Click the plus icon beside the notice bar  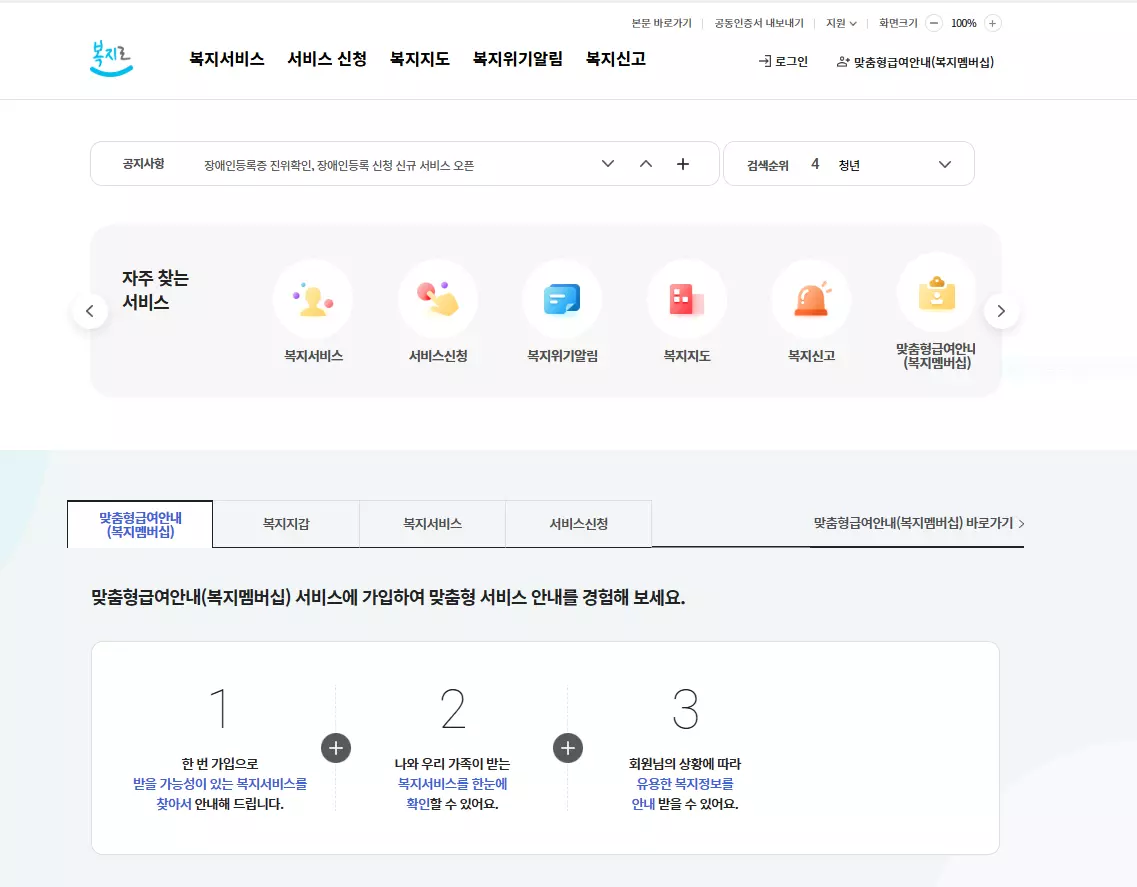click(683, 163)
